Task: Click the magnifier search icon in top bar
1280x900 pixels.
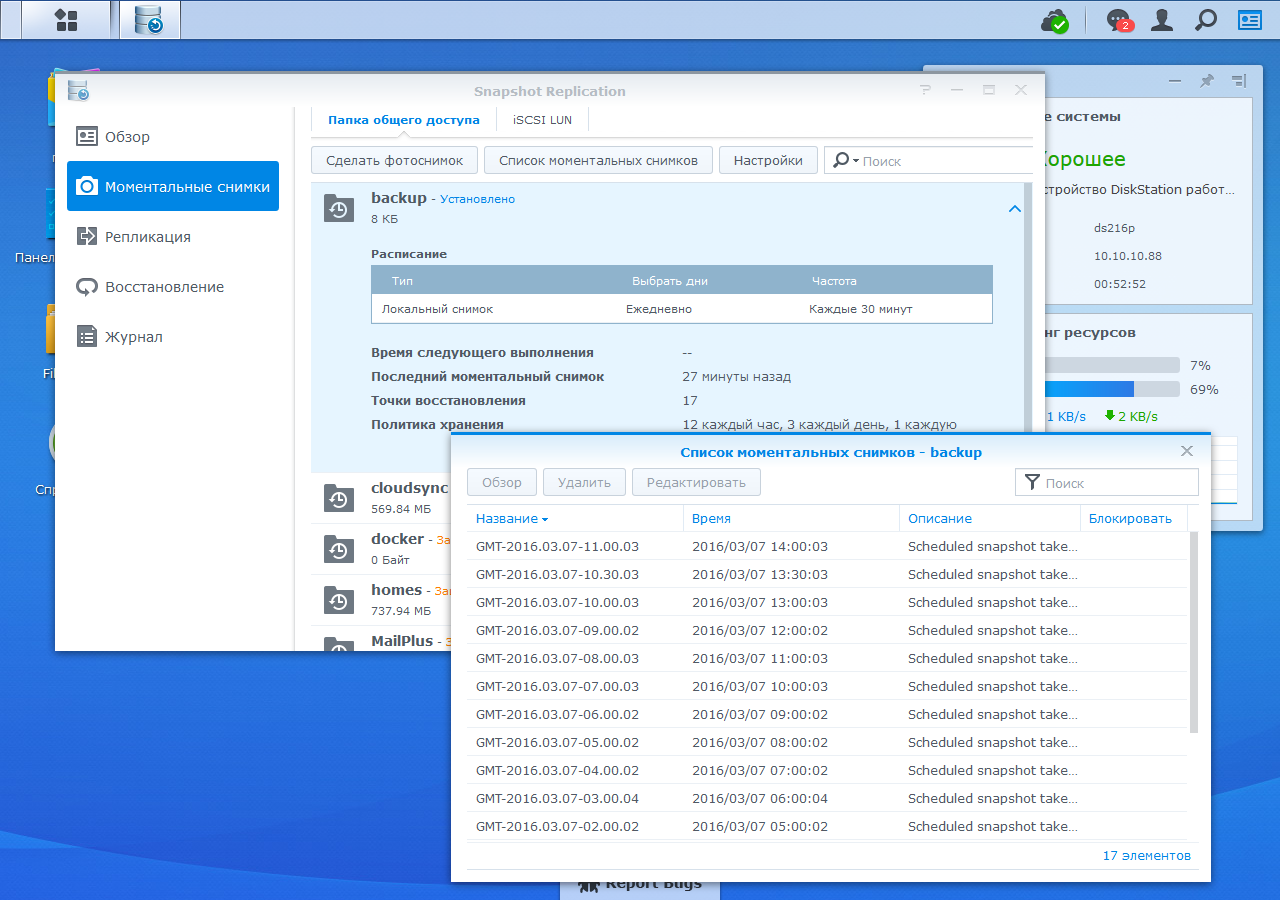Action: point(1206,20)
